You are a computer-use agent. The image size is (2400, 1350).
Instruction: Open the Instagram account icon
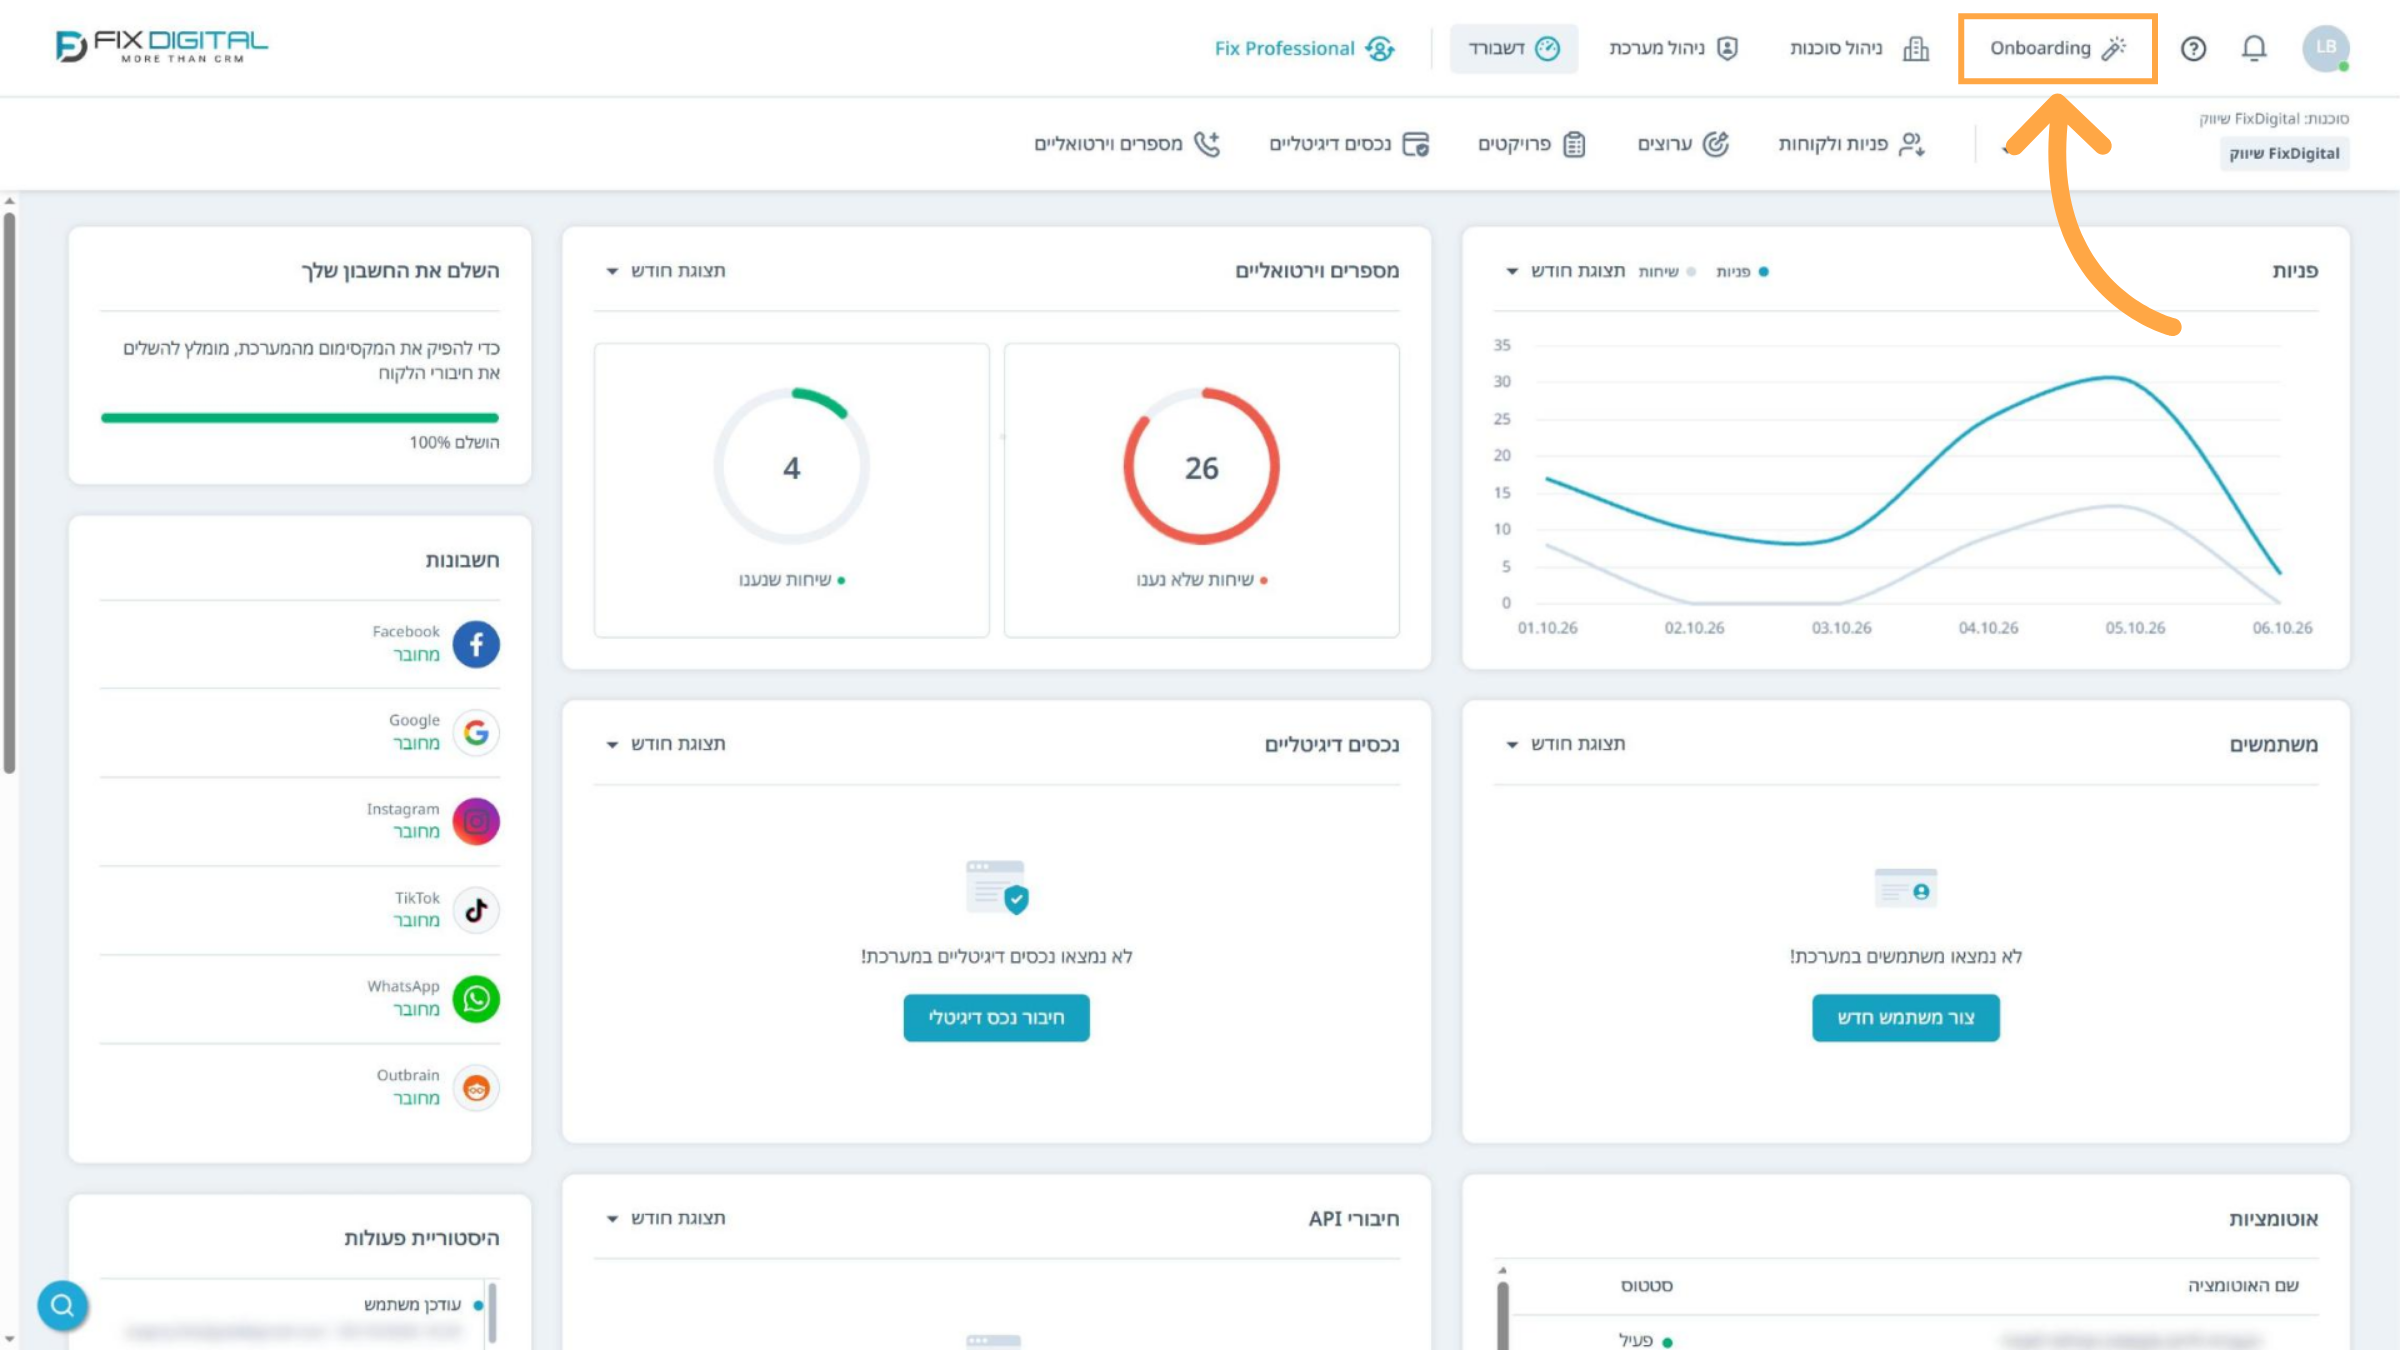476,821
